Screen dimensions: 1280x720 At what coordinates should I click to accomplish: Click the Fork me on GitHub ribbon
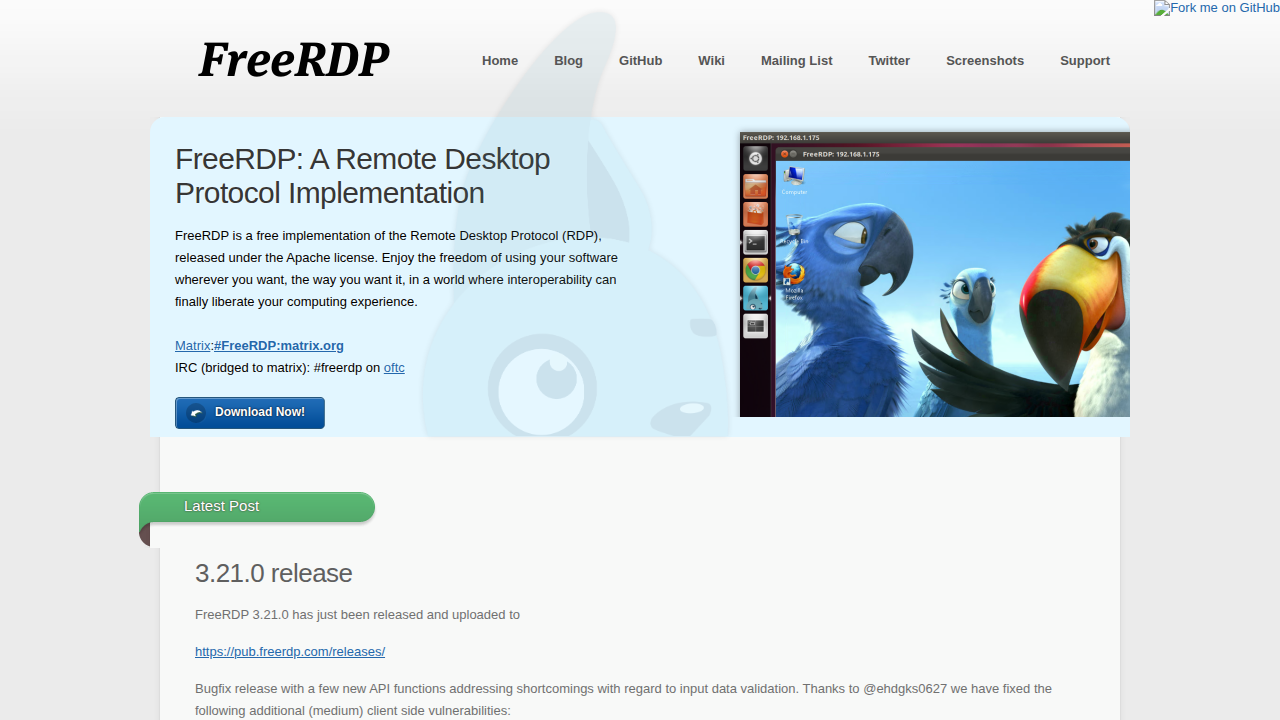[1216, 8]
